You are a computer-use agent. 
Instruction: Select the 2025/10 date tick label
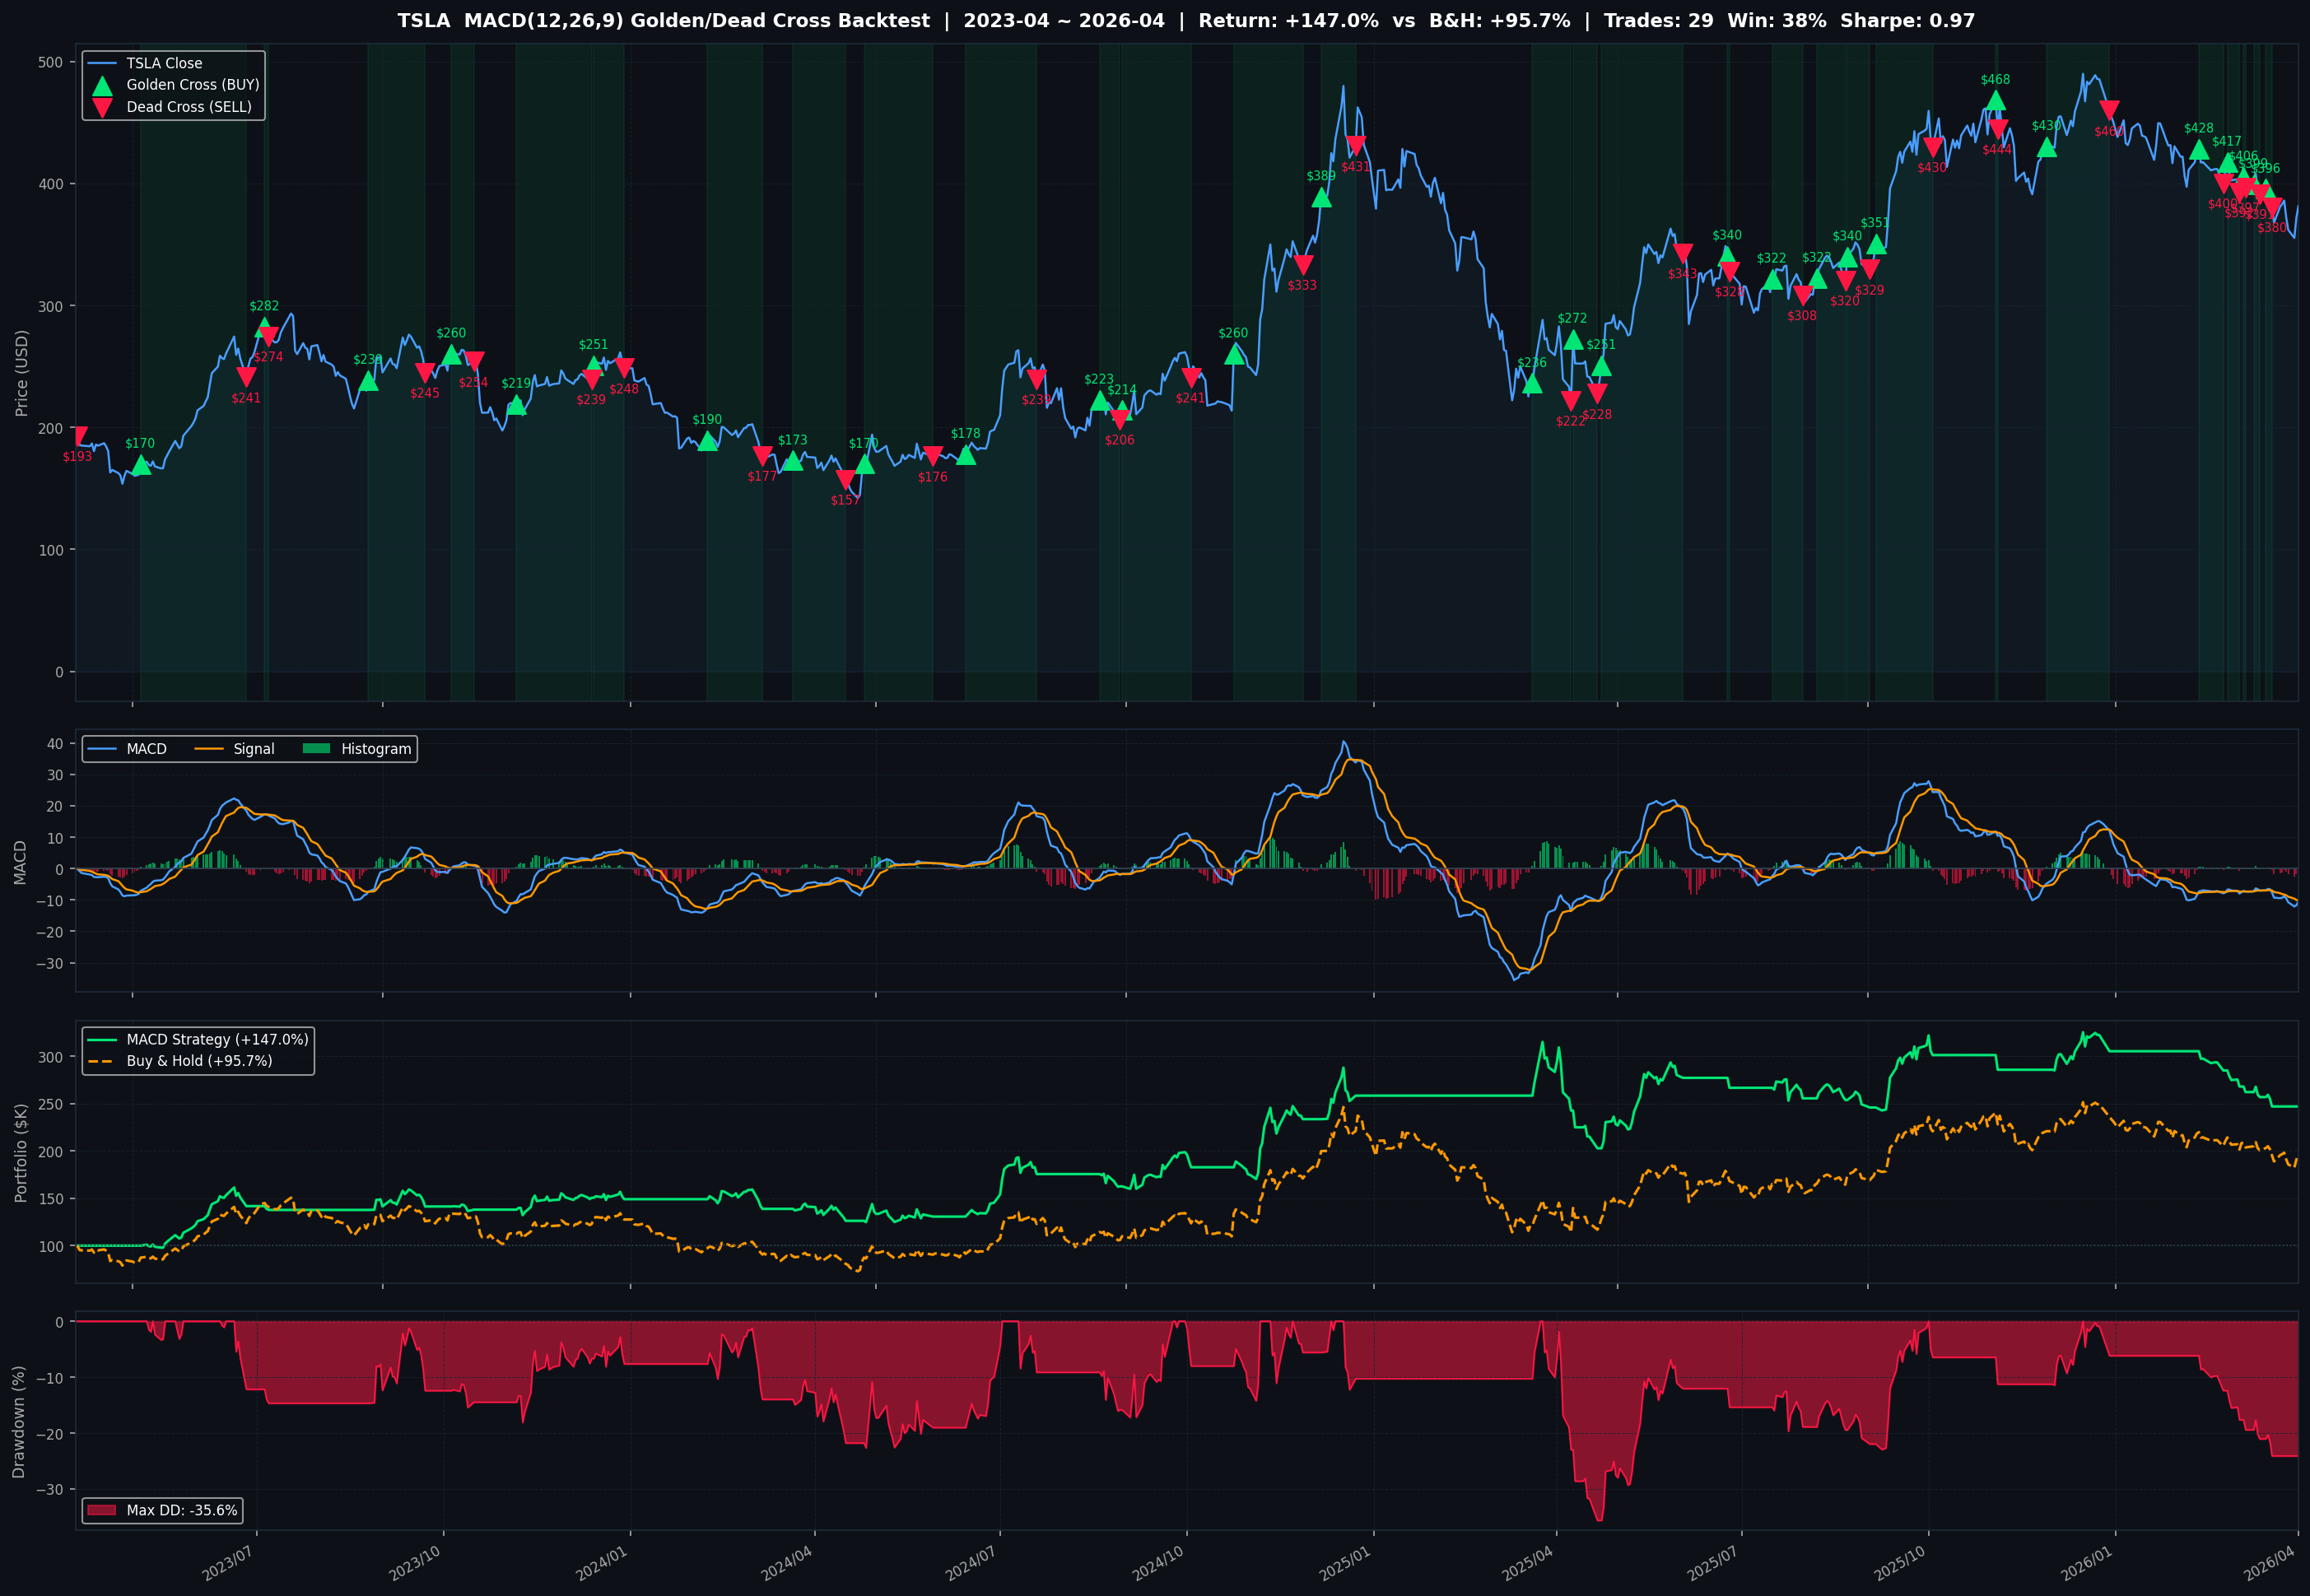[1900, 1564]
